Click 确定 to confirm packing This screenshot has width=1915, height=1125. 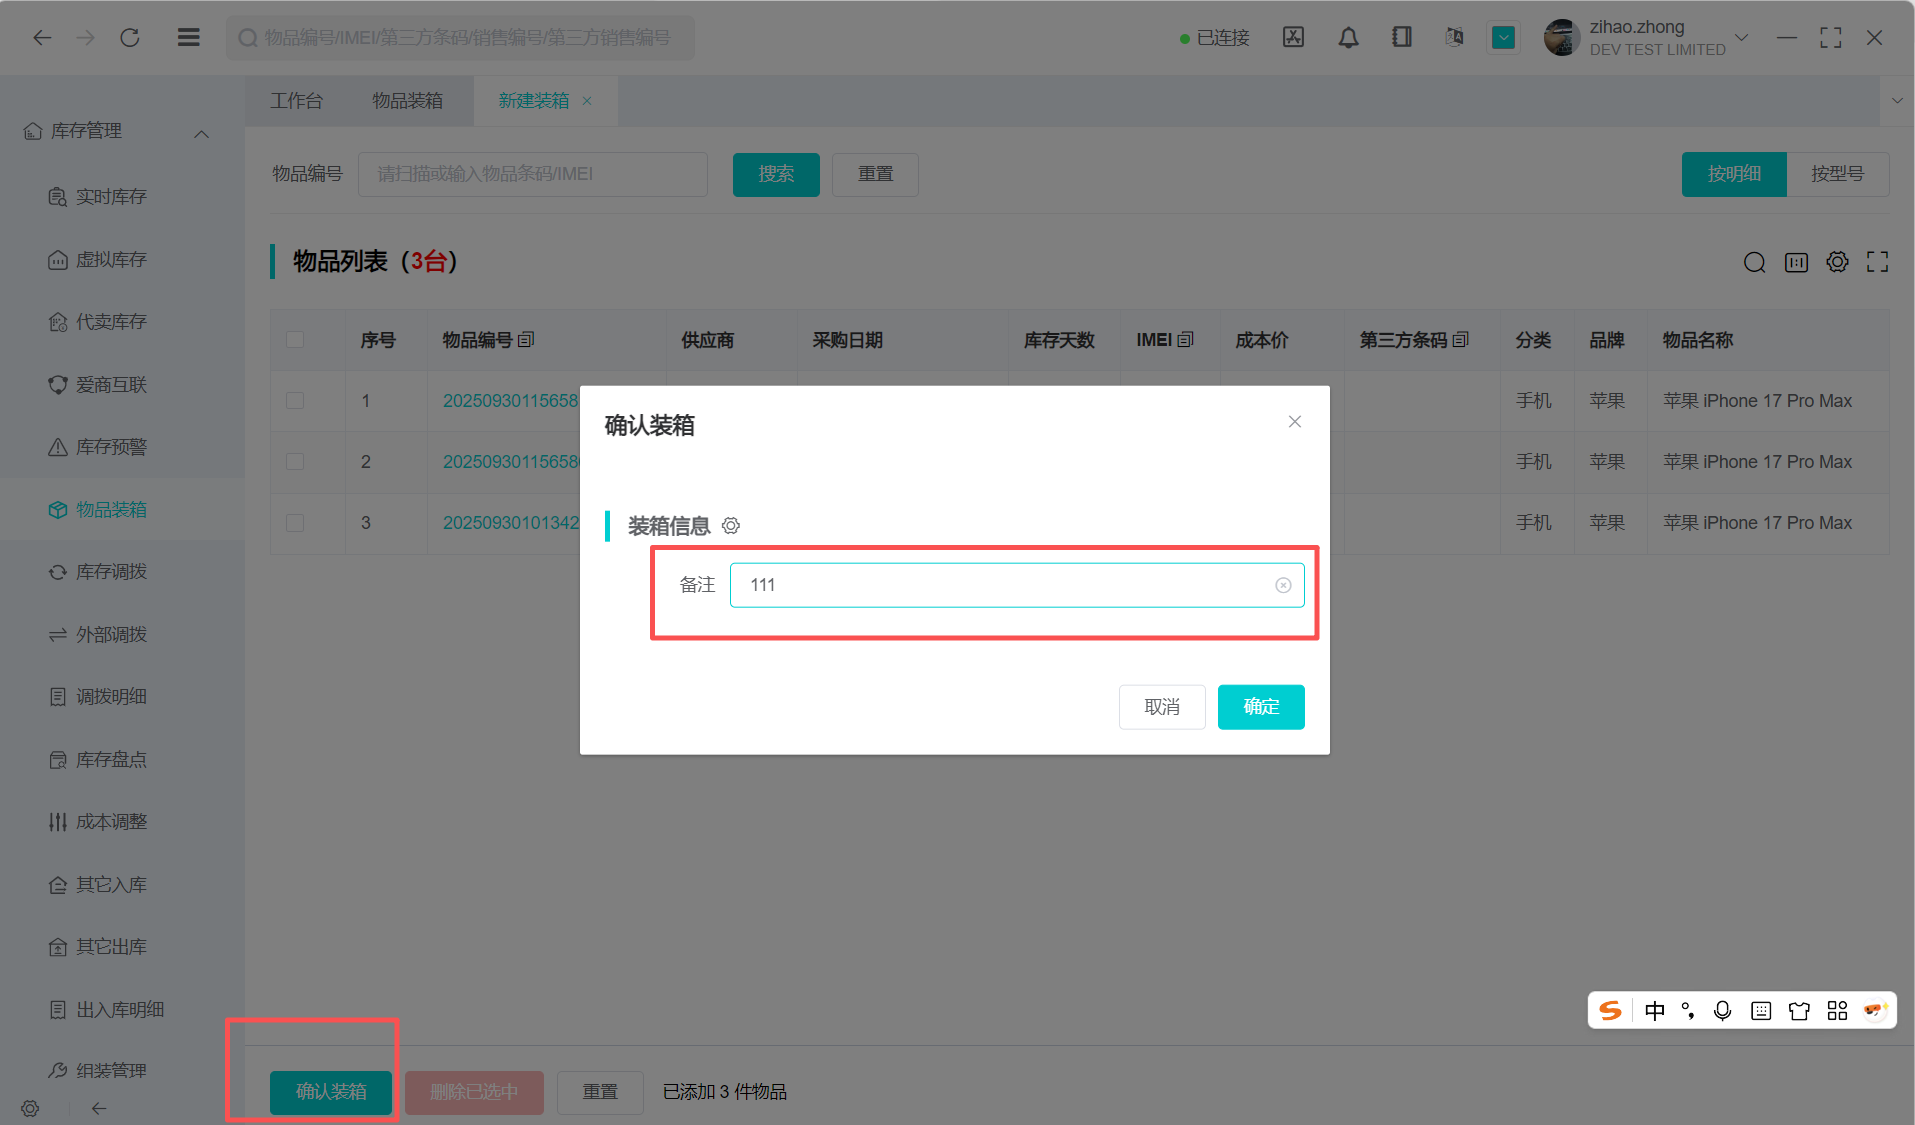tap(1260, 707)
